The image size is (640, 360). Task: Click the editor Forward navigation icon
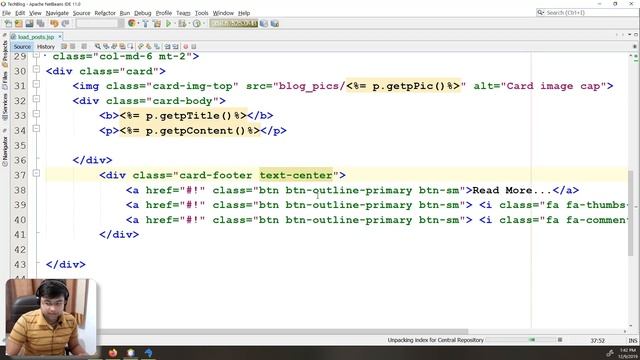click(x=84, y=47)
